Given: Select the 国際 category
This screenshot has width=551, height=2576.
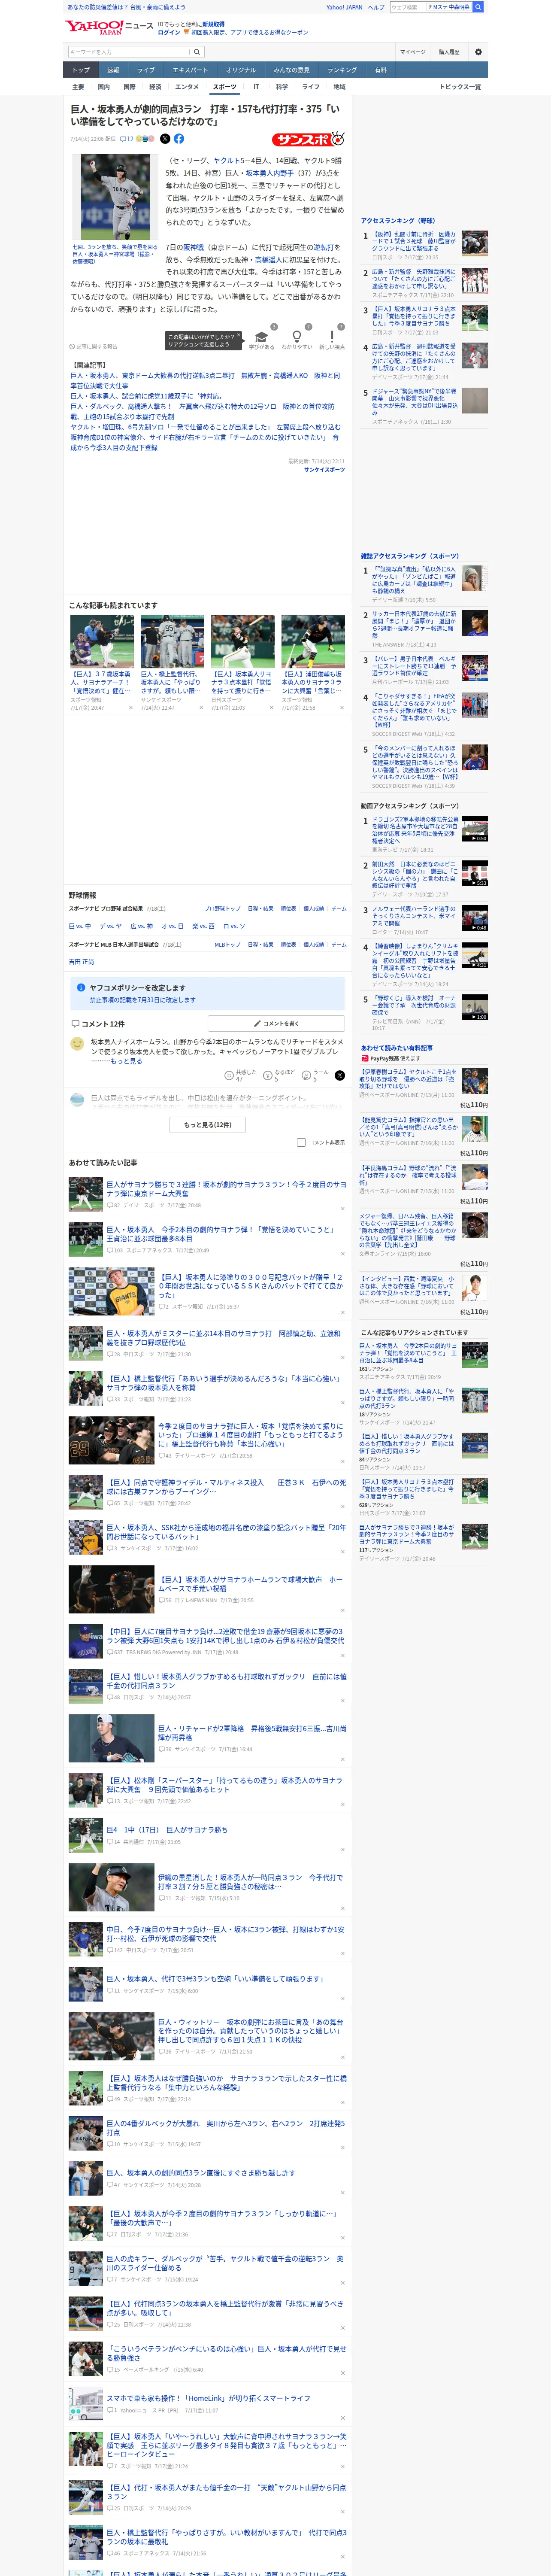Looking at the screenshot, I should click(x=129, y=87).
